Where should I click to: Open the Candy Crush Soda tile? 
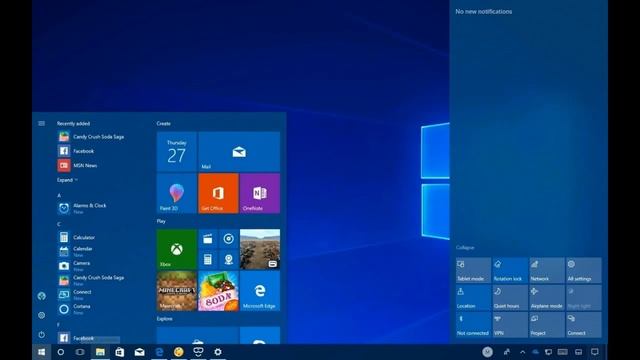pyautogui.click(x=218, y=291)
